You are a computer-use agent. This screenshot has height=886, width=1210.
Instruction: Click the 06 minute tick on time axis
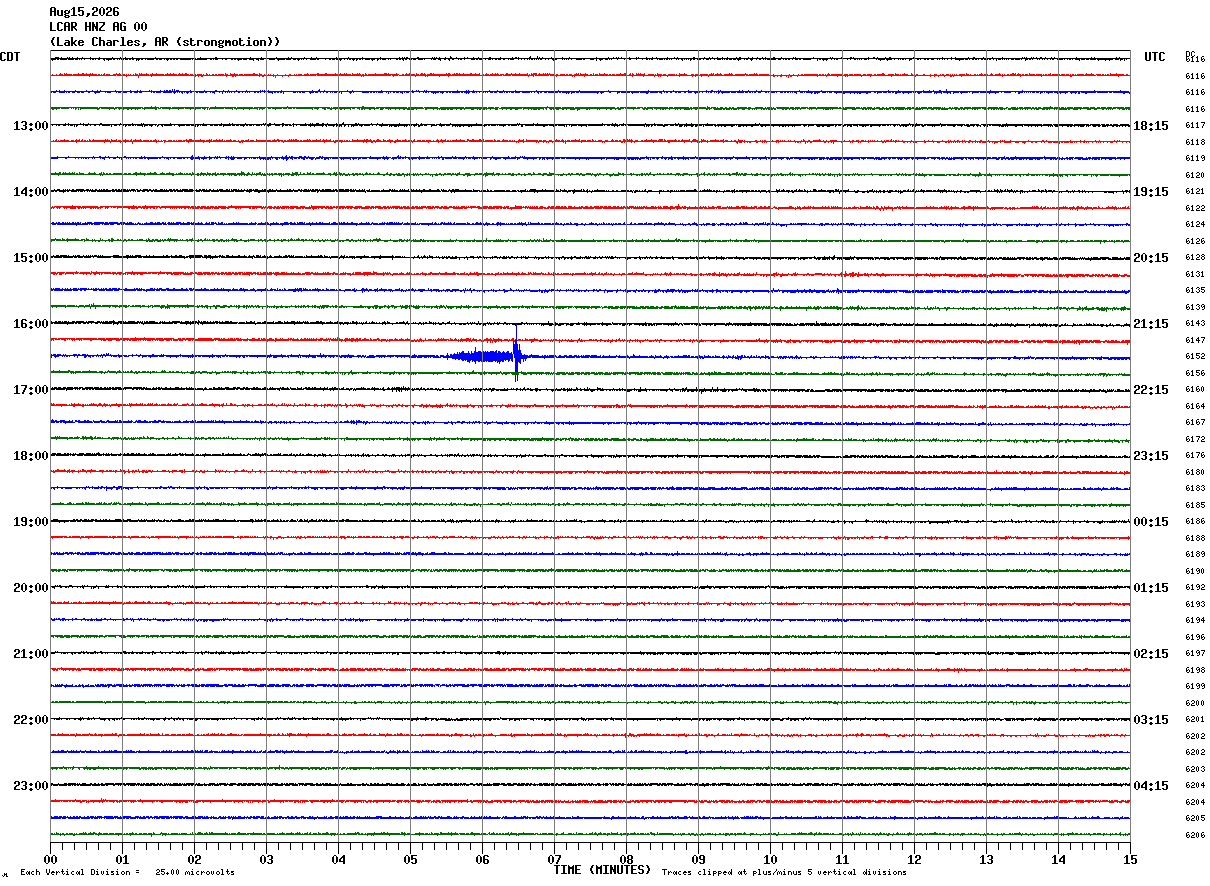click(482, 859)
